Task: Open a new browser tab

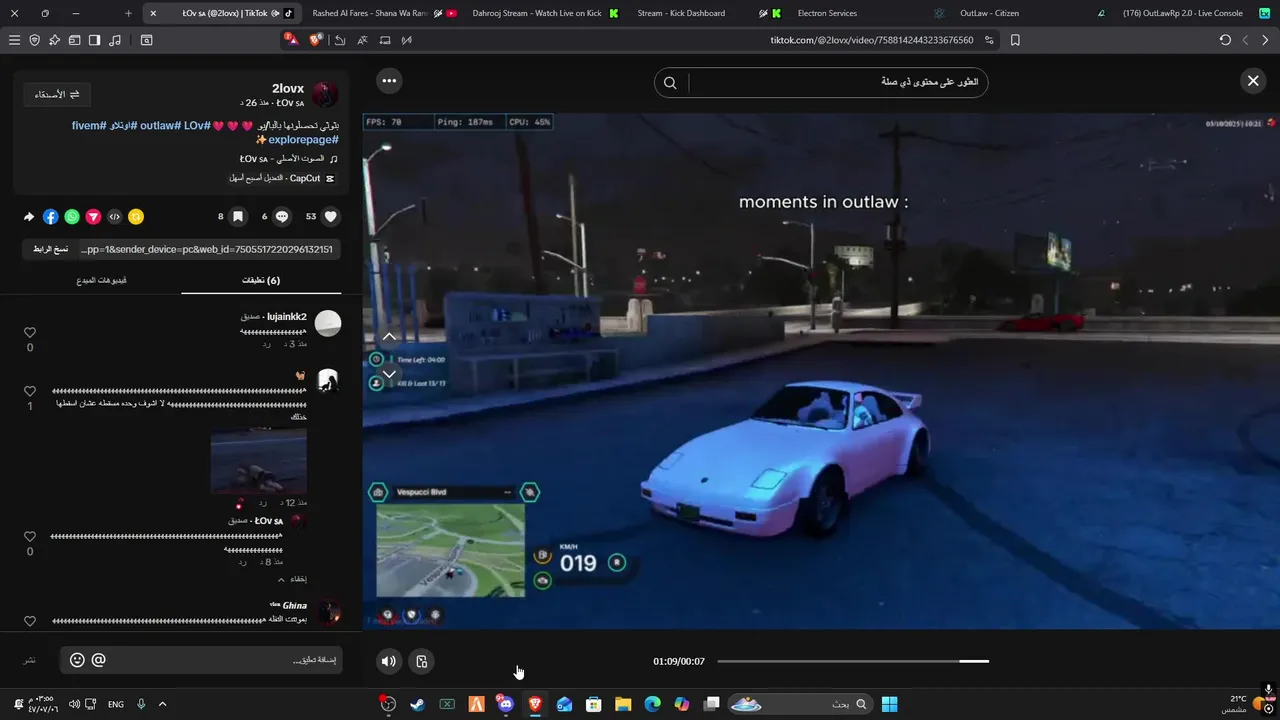Action: tap(128, 13)
